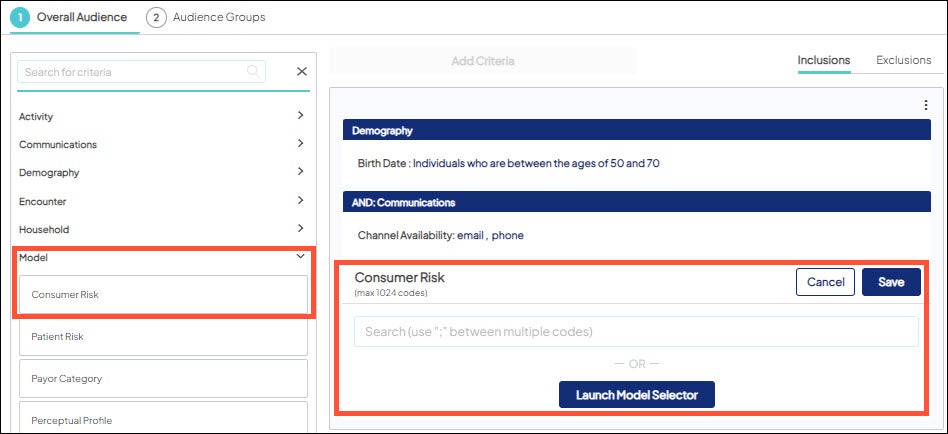Viewport: 948px width, 434px height.
Task: Go to the Audience Groups step
Action: click(206, 17)
